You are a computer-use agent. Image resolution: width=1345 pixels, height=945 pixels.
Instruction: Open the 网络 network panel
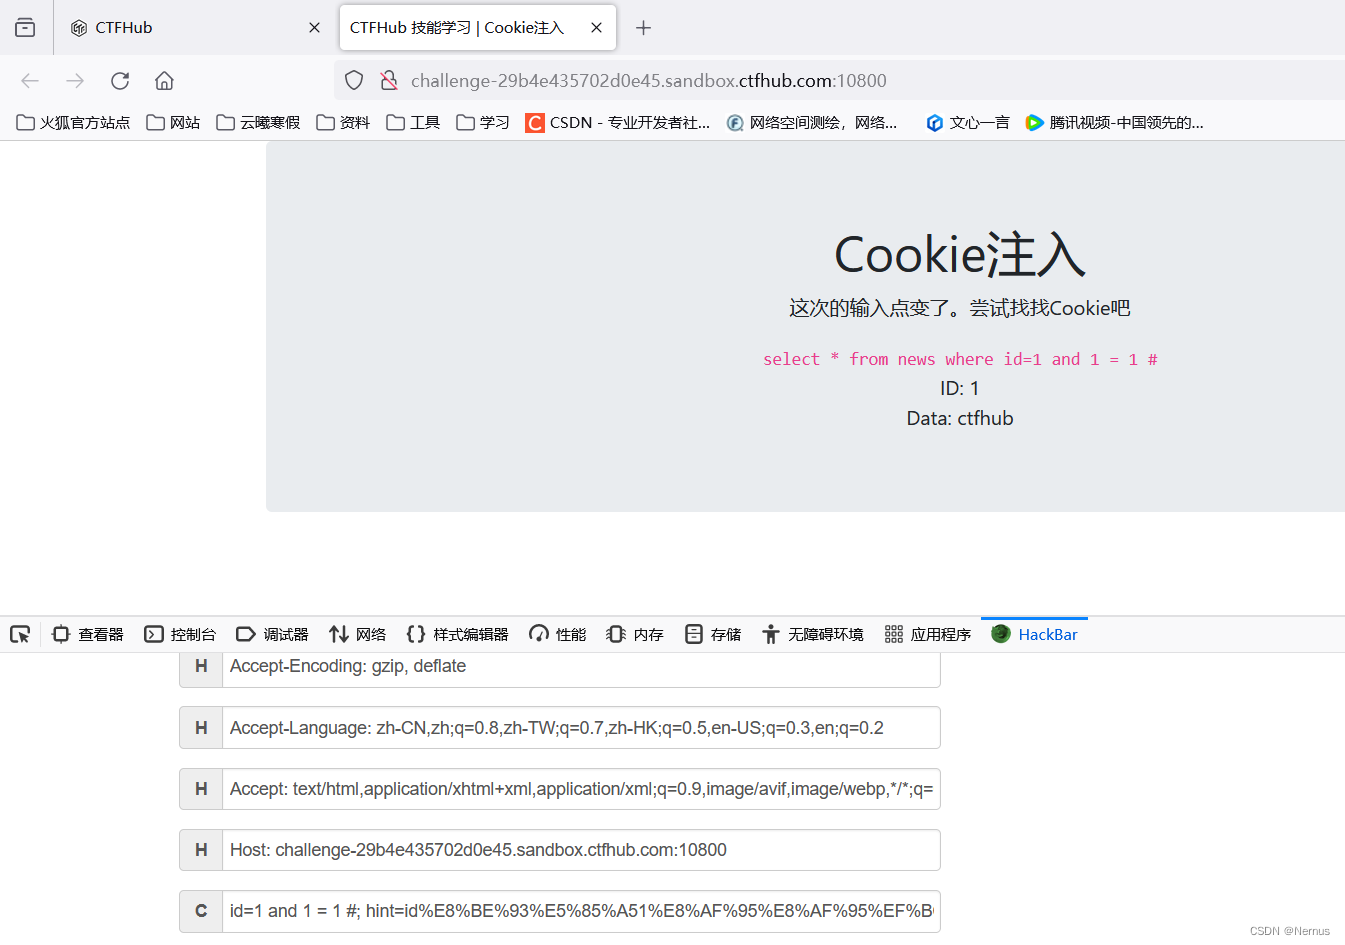click(356, 633)
